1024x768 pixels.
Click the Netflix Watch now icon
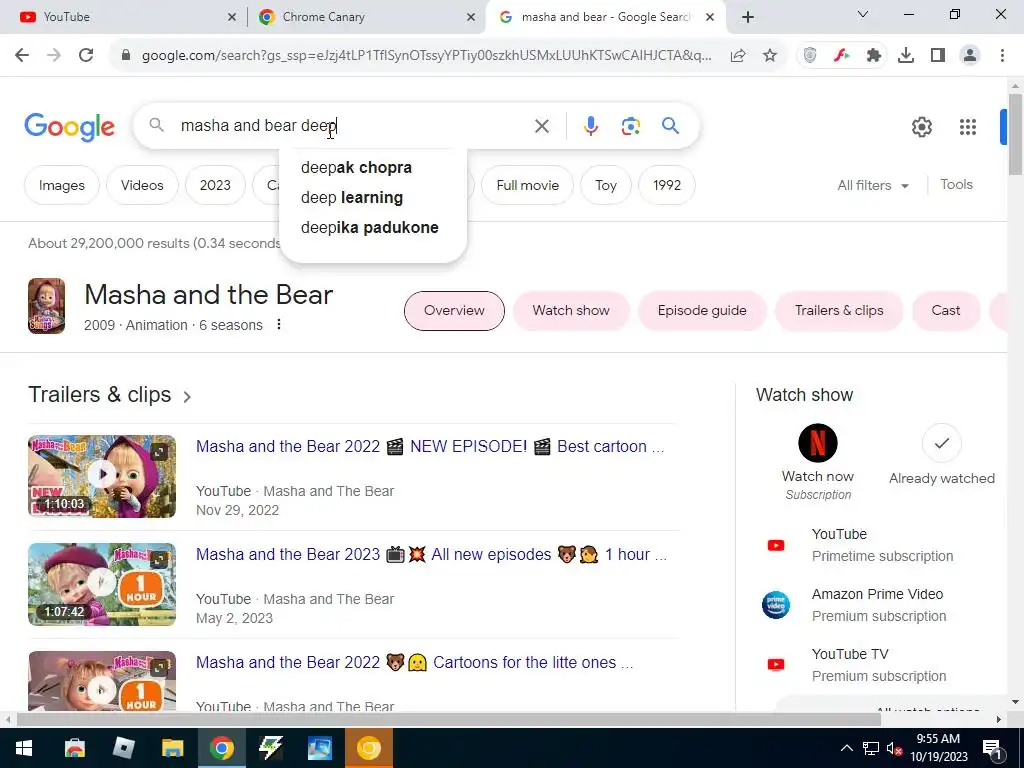coord(818,443)
